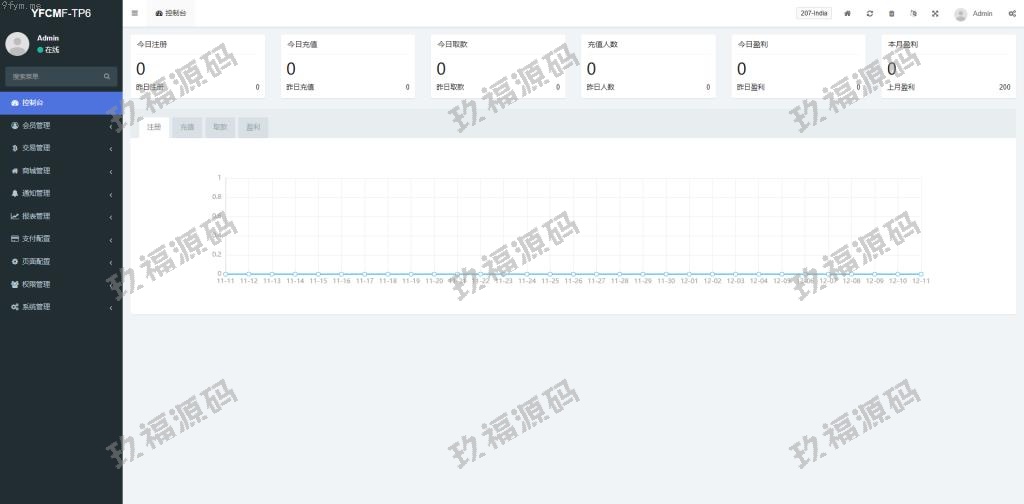This screenshot has width=1024, height=504.
Task: Click the trash clear-cache icon
Action: click(891, 13)
